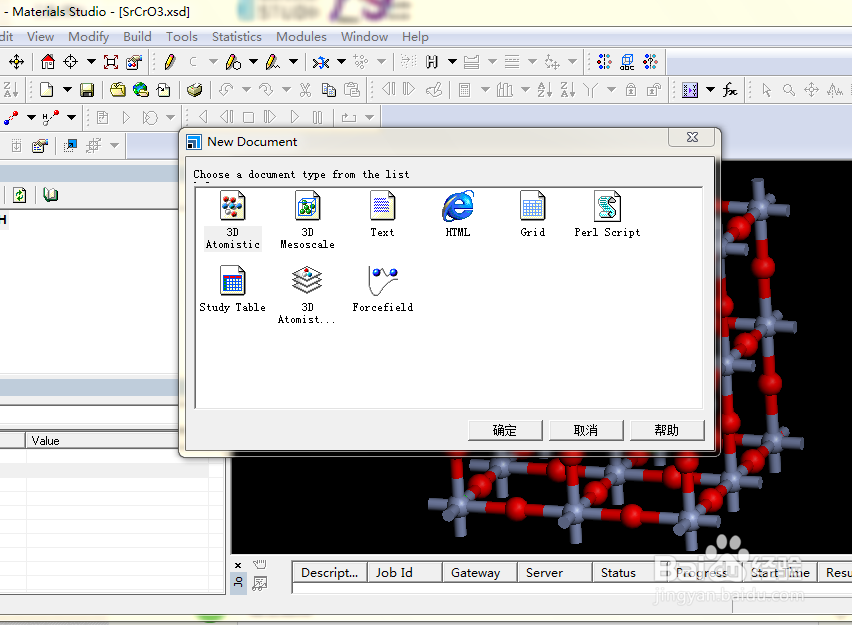The height and width of the screenshot is (625, 852).
Task: Select the 3D Atomistic document type
Action: click(233, 220)
